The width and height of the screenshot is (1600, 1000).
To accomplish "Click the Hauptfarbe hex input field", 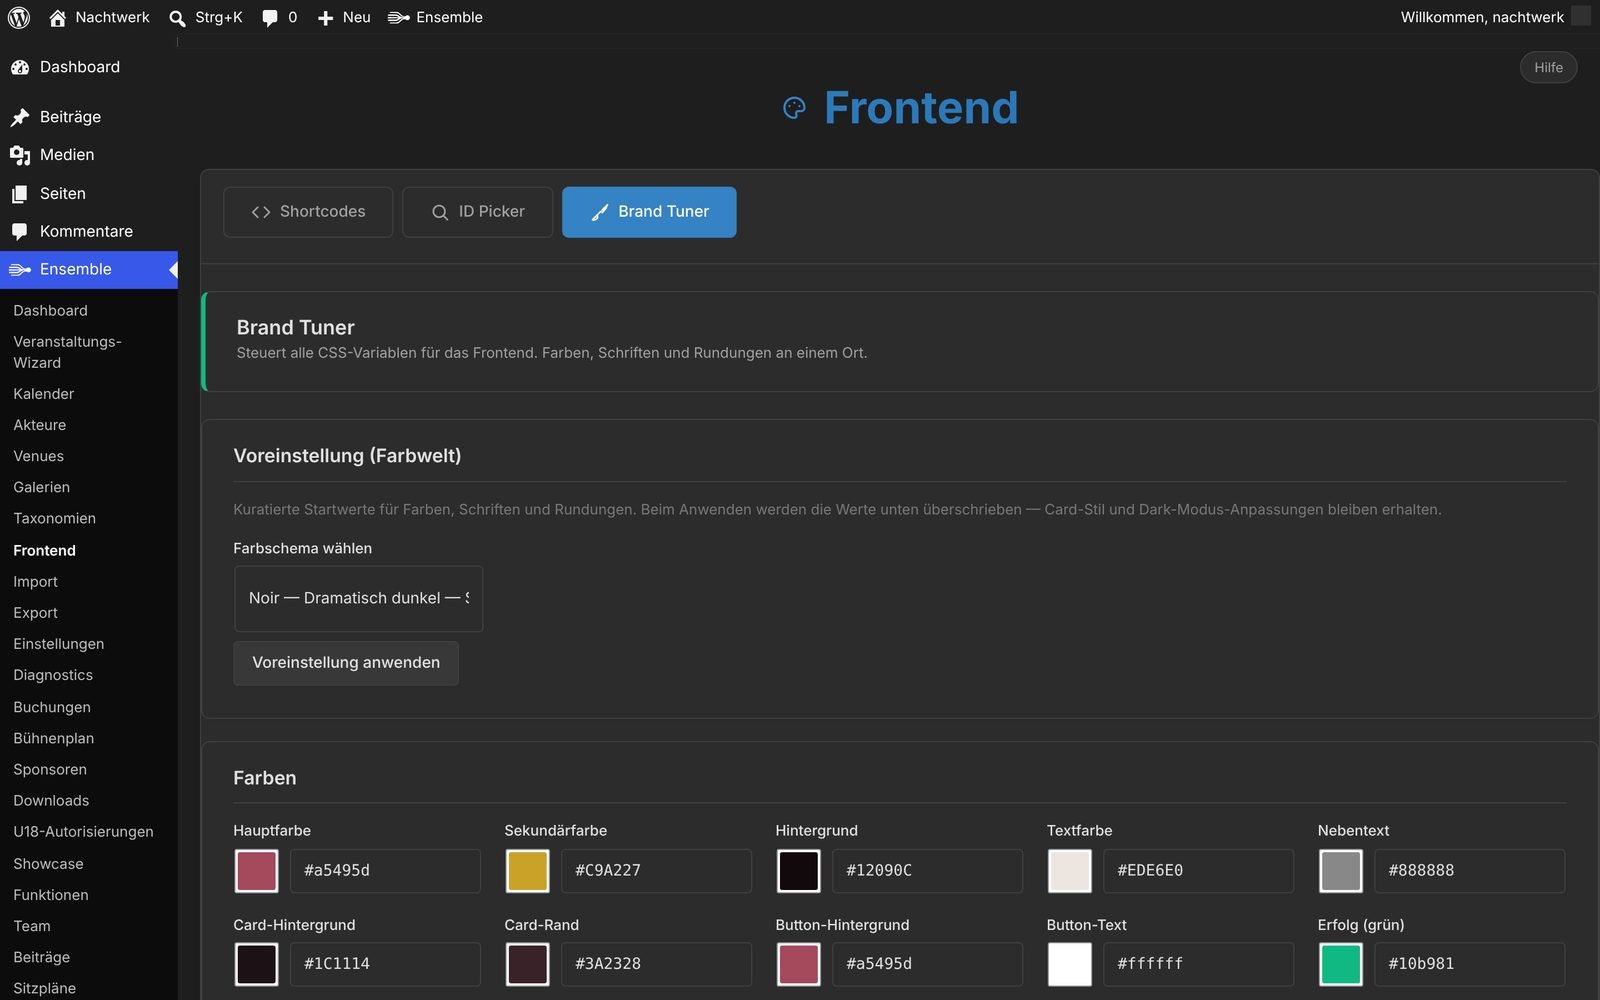I will (x=385, y=871).
